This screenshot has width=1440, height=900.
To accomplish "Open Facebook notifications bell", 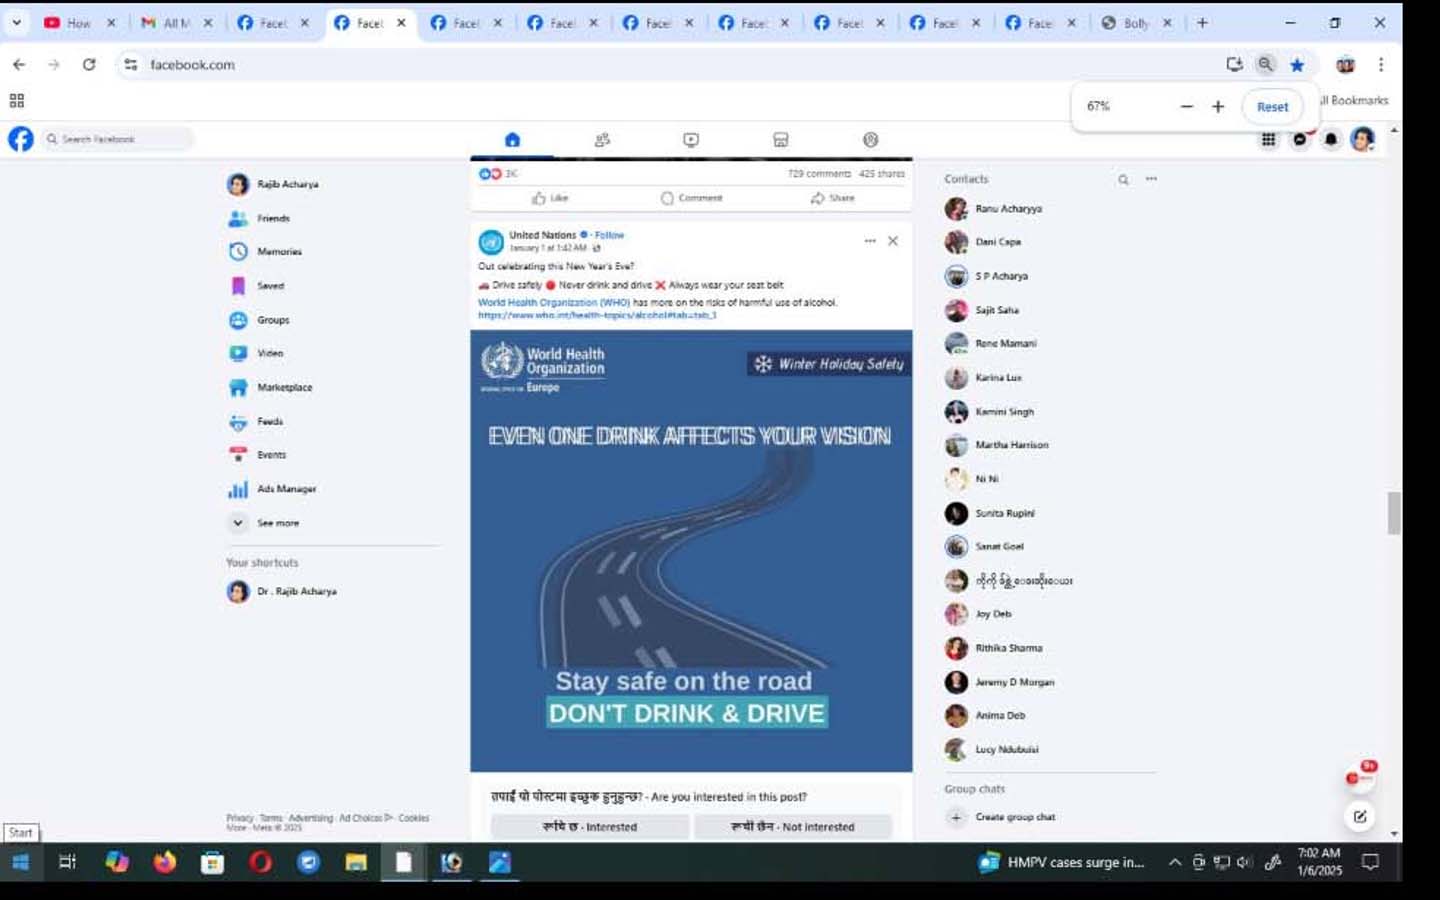I will click(1331, 139).
